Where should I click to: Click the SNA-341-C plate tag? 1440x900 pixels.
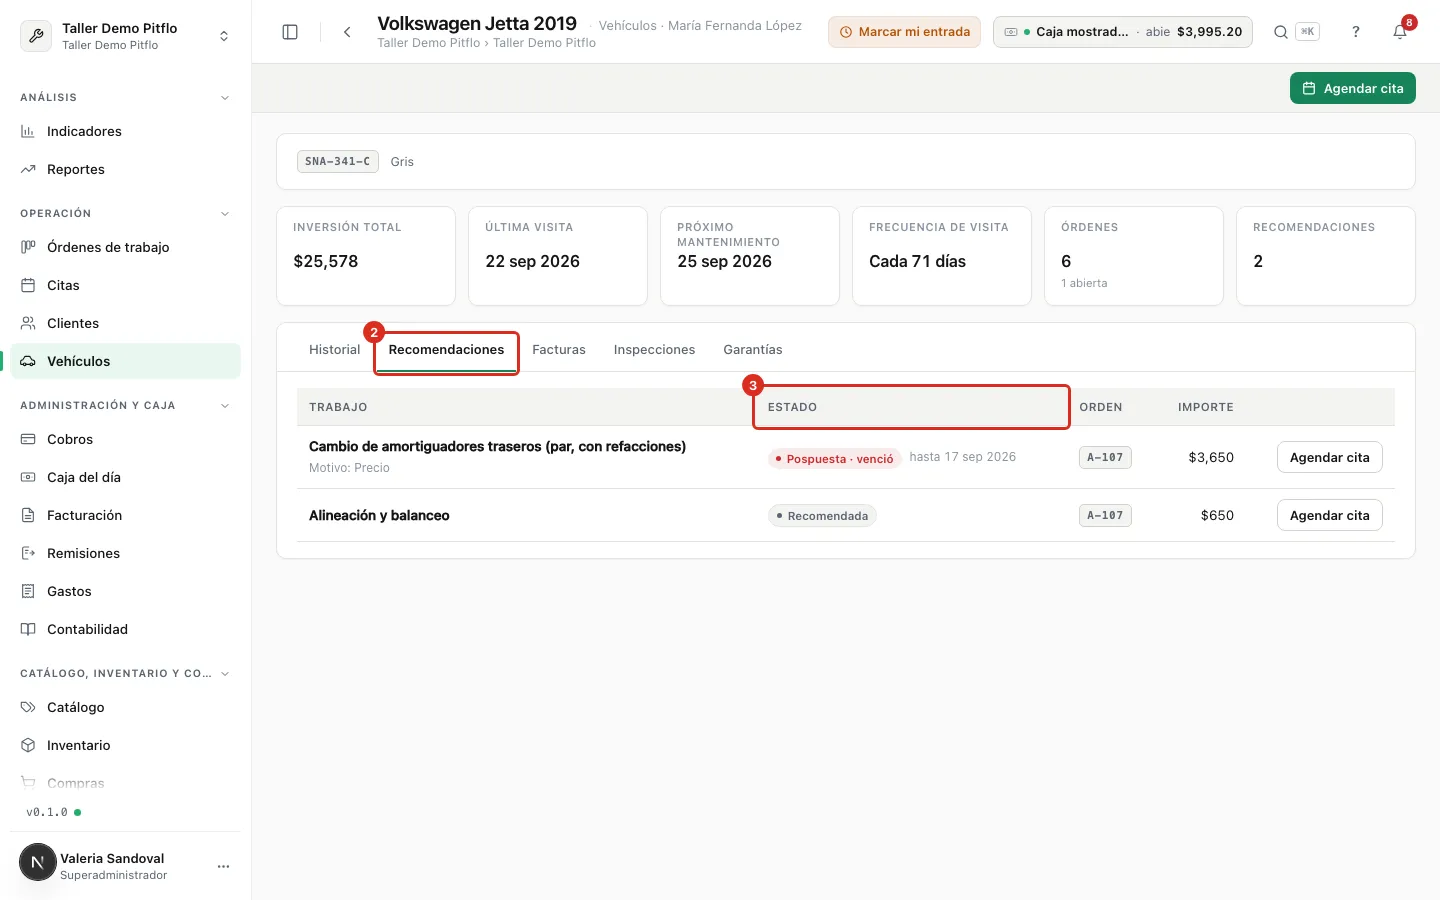coord(338,161)
